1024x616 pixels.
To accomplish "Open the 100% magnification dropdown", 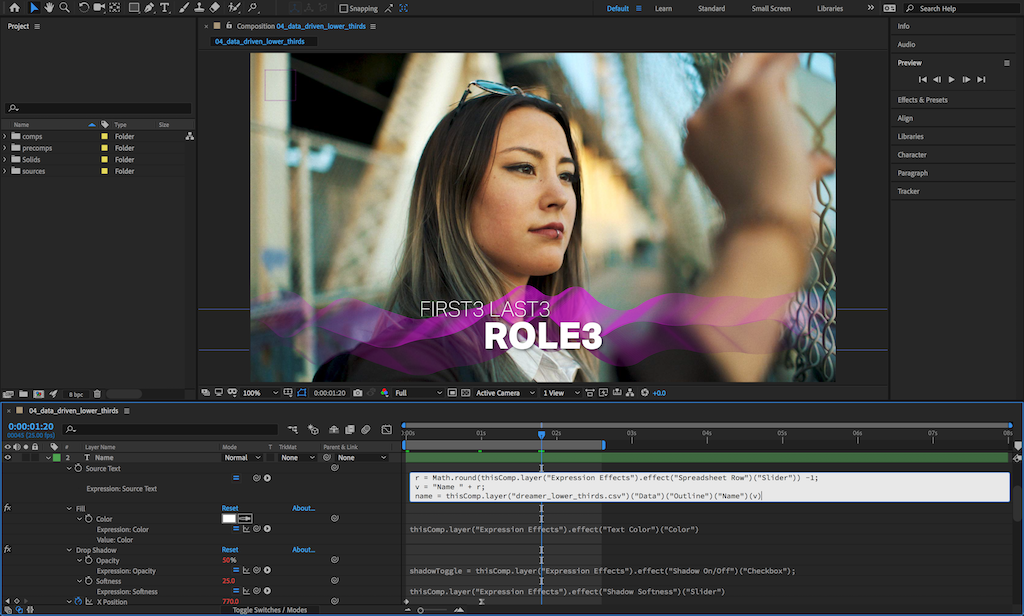I will pyautogui.click(x=260, y=393).
